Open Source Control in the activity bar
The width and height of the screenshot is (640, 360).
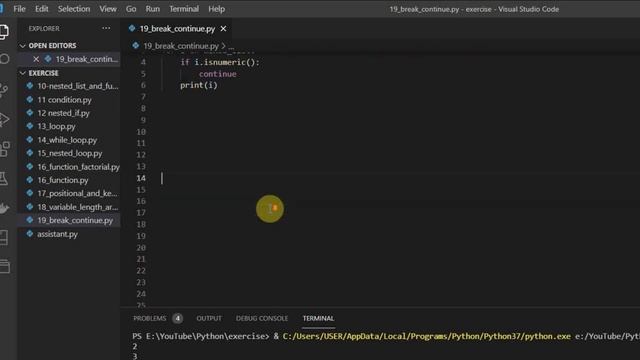click(4, 89)
